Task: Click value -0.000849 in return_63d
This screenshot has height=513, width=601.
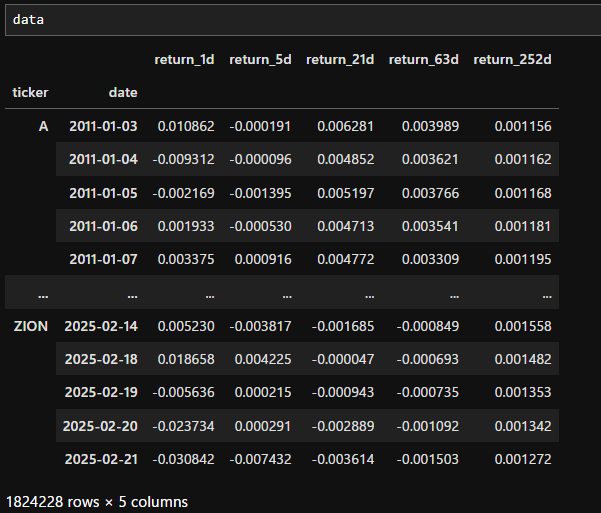Action: (427, 326)
